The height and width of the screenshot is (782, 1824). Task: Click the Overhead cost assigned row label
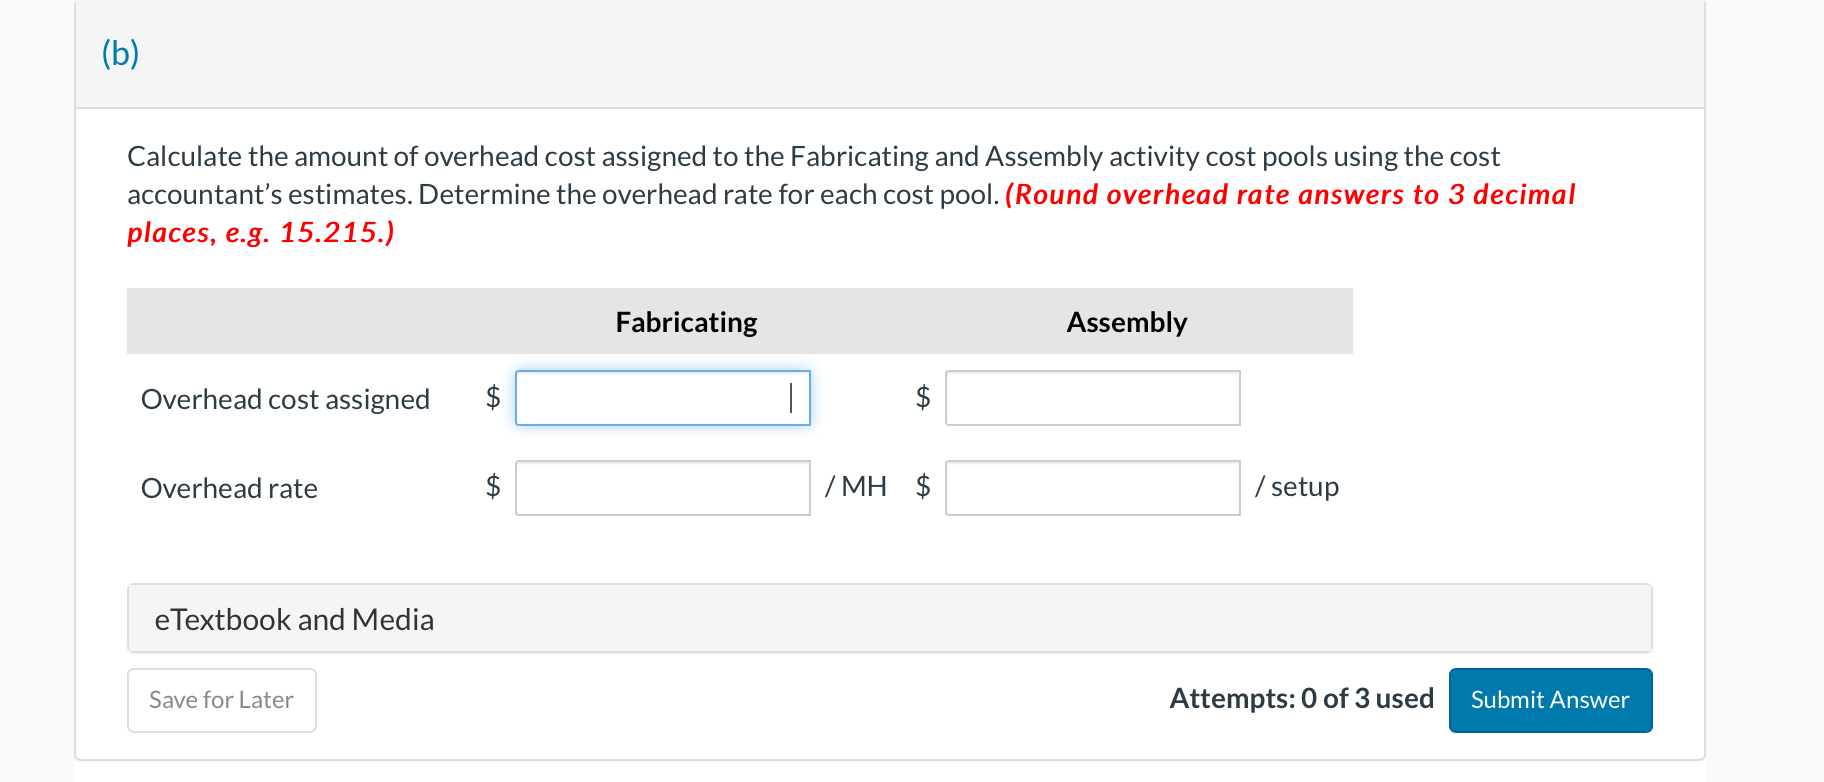[285, 399]
